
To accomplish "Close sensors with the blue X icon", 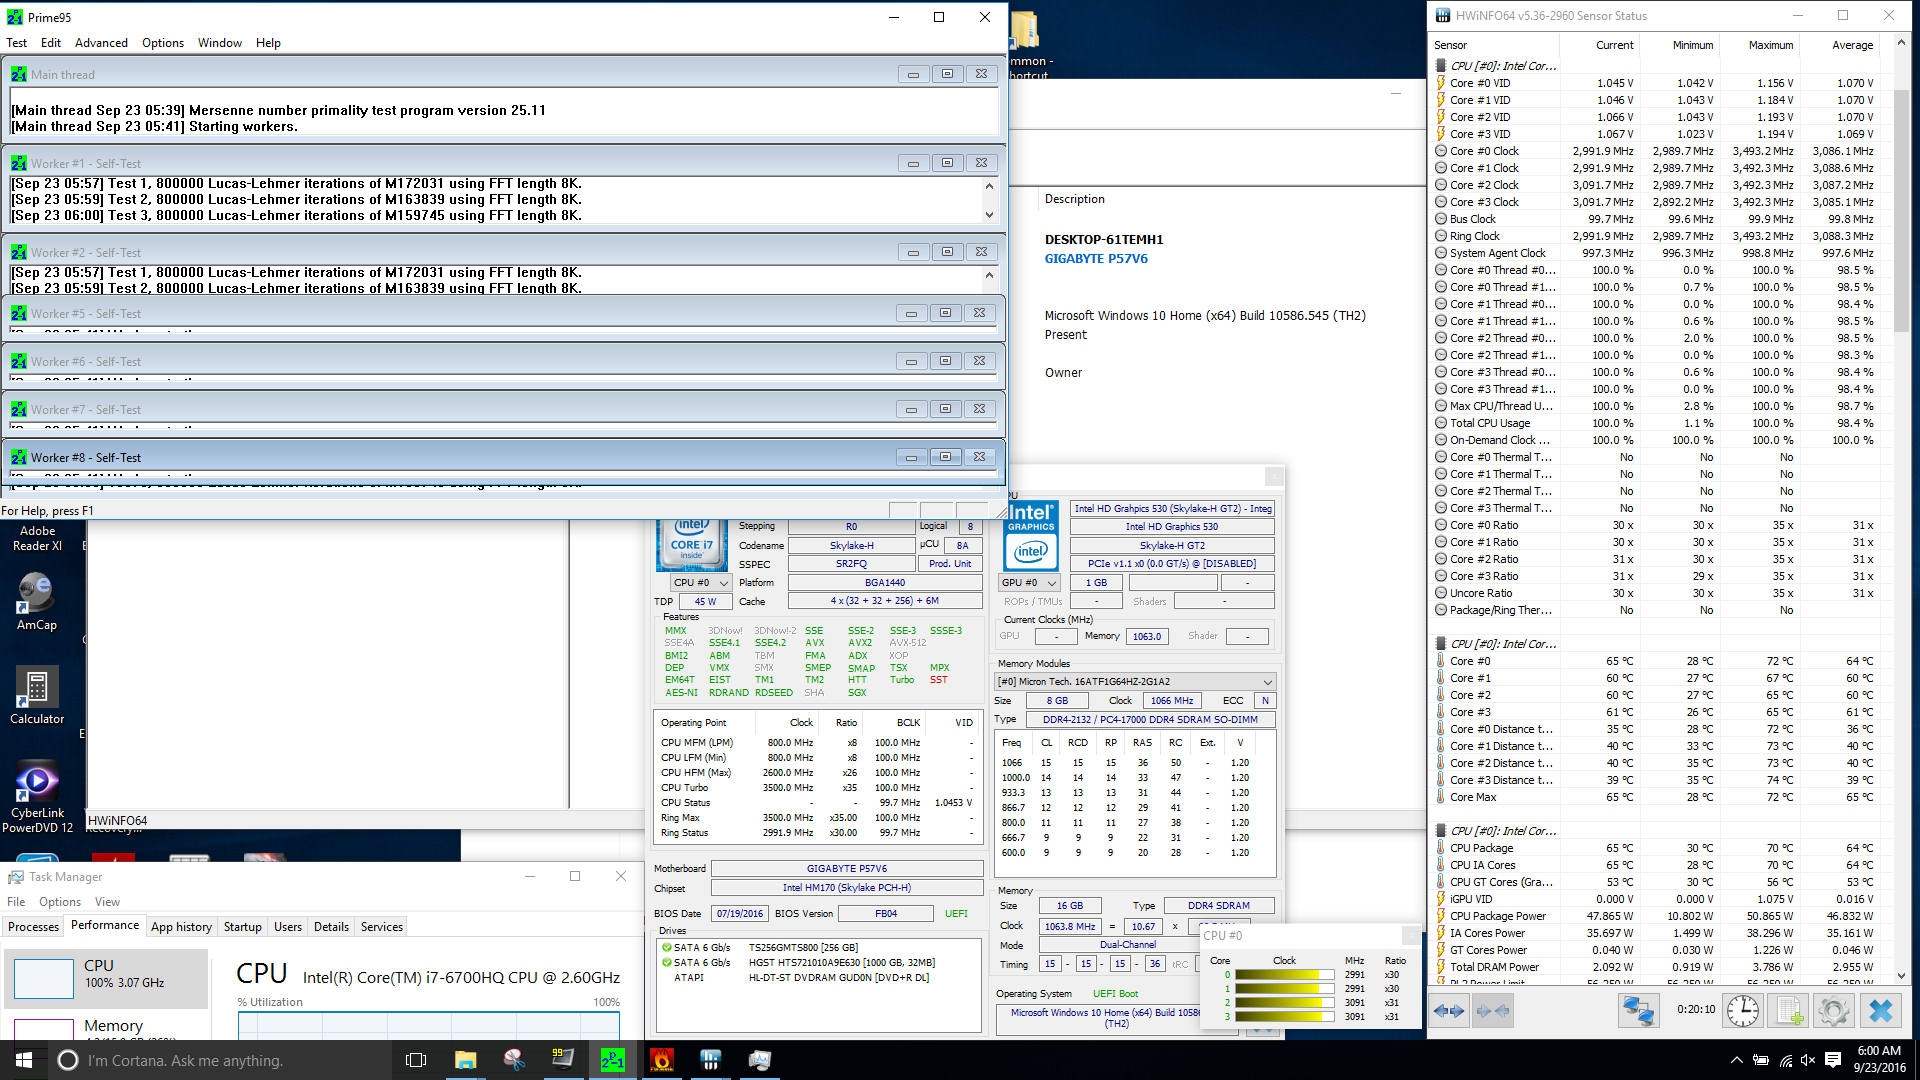I will 1880,1011.
